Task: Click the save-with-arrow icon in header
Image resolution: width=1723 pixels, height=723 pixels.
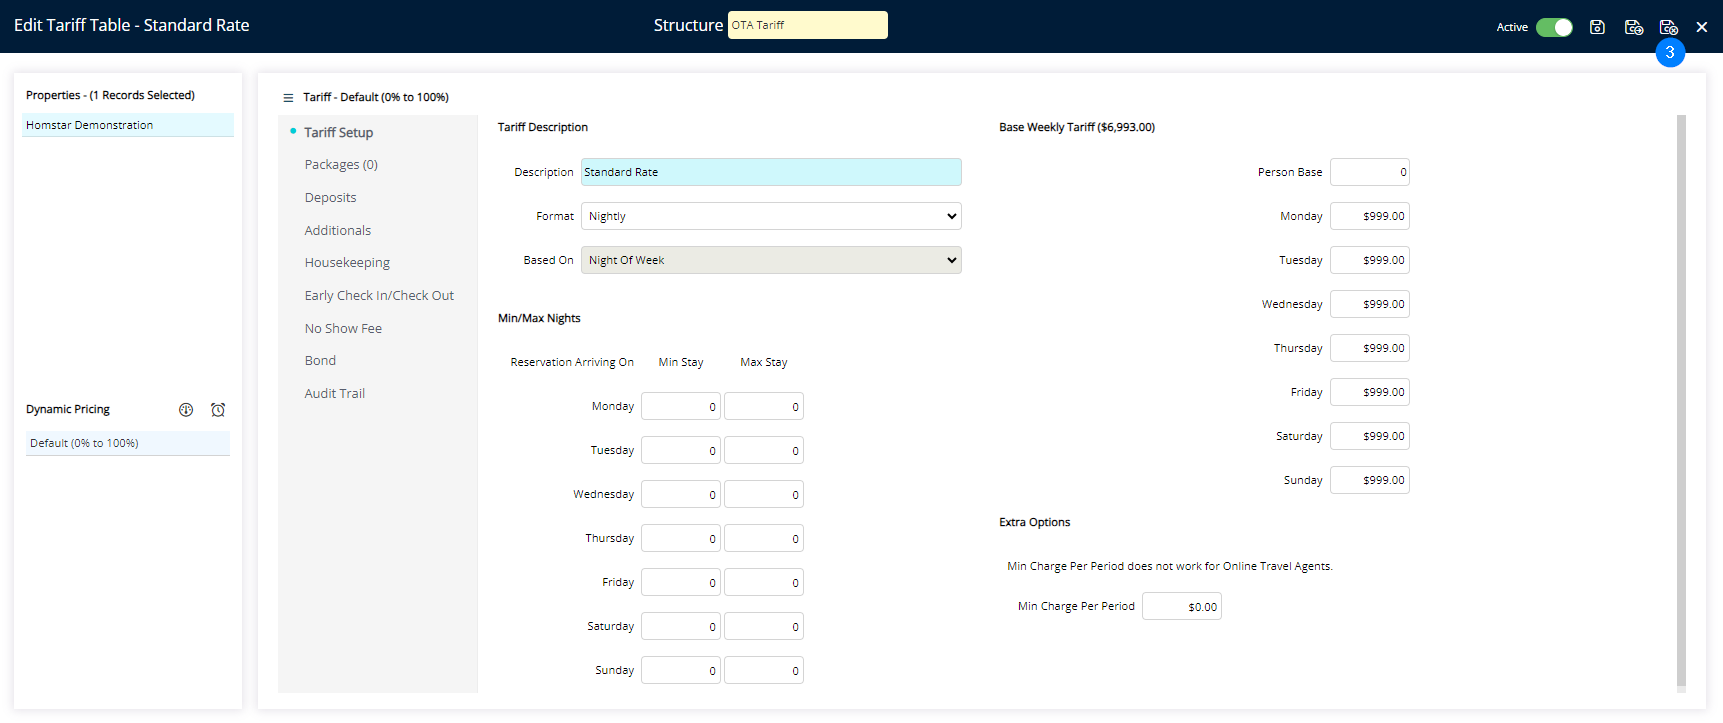Action: pyautogui.click(x=1633, y=27)
